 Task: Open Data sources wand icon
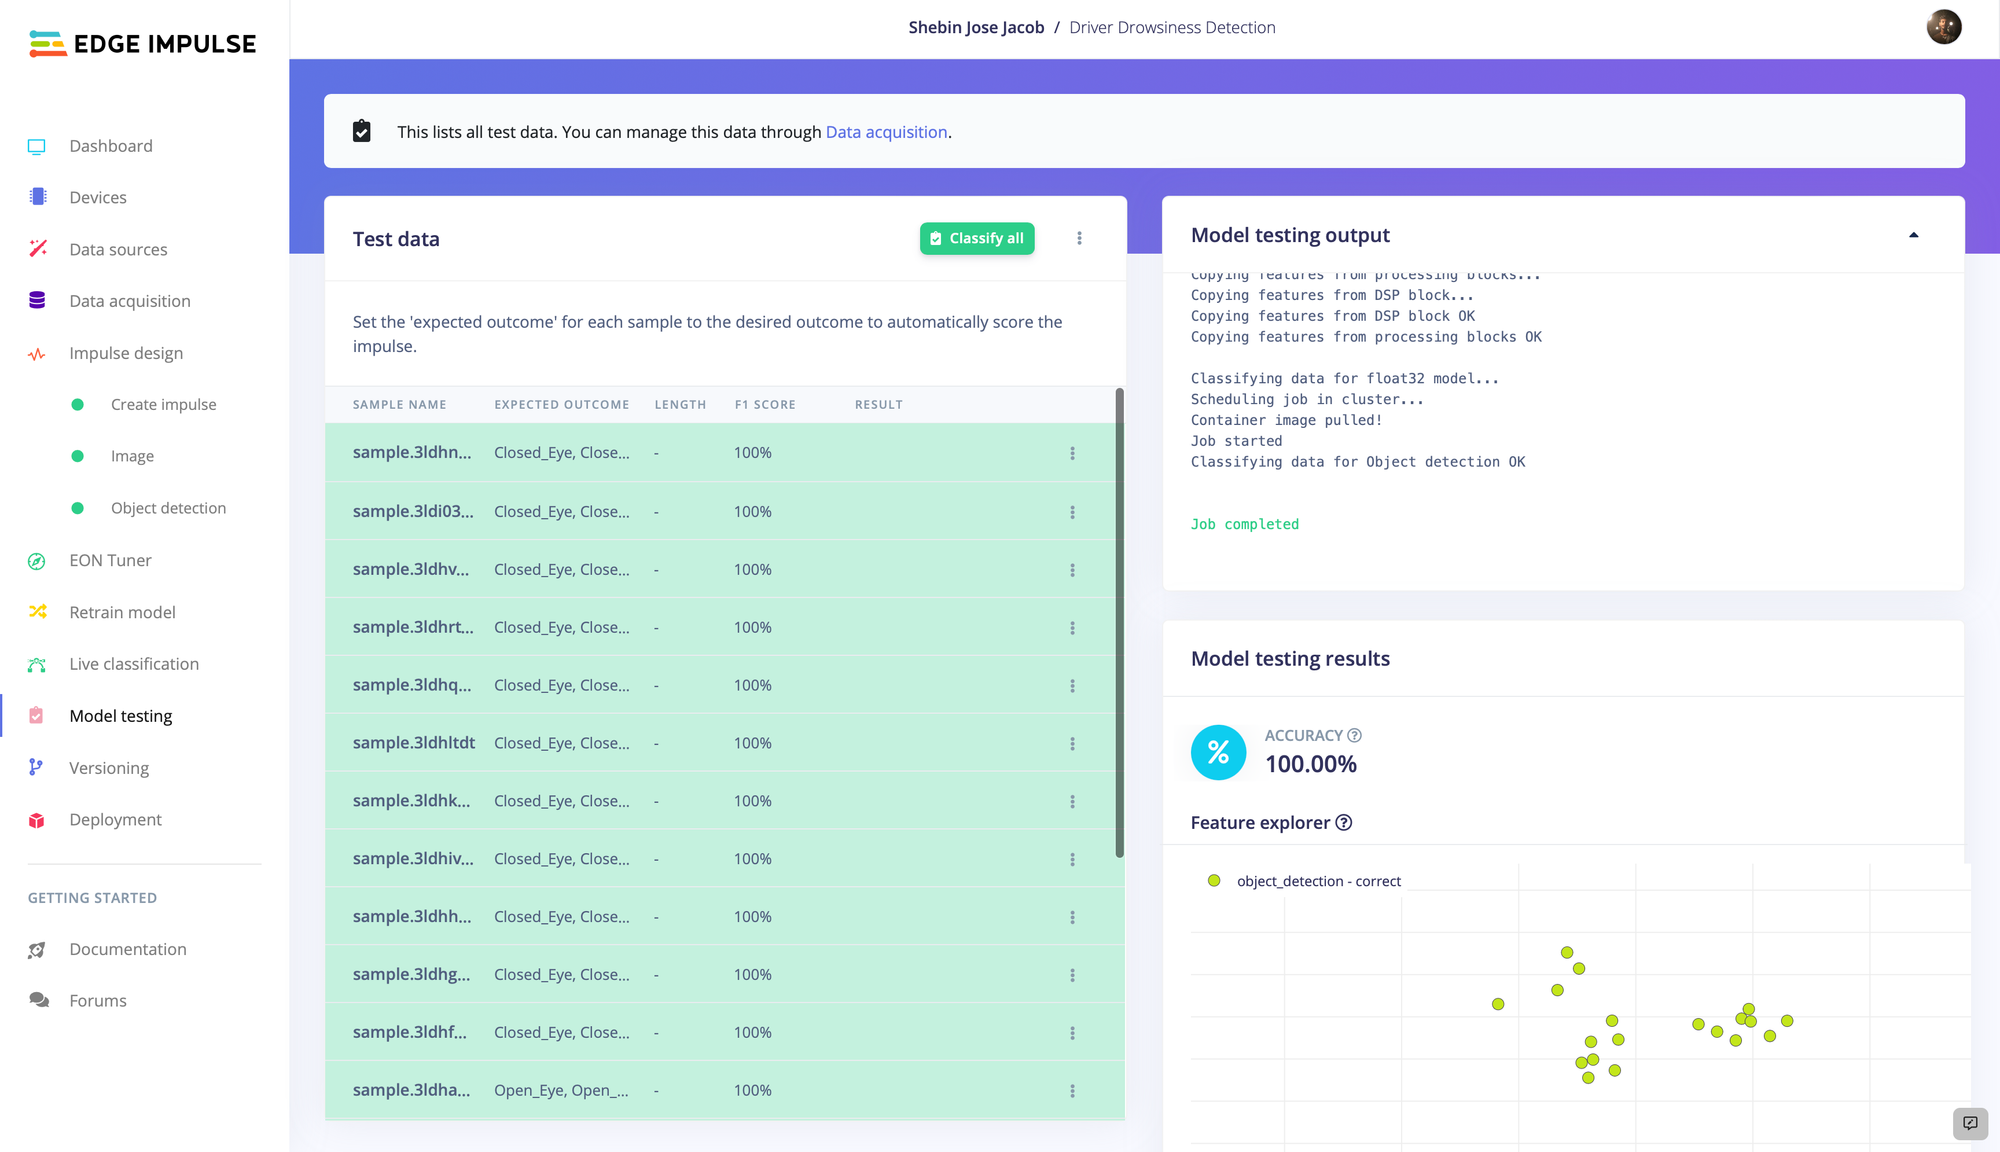coord(38,249)
